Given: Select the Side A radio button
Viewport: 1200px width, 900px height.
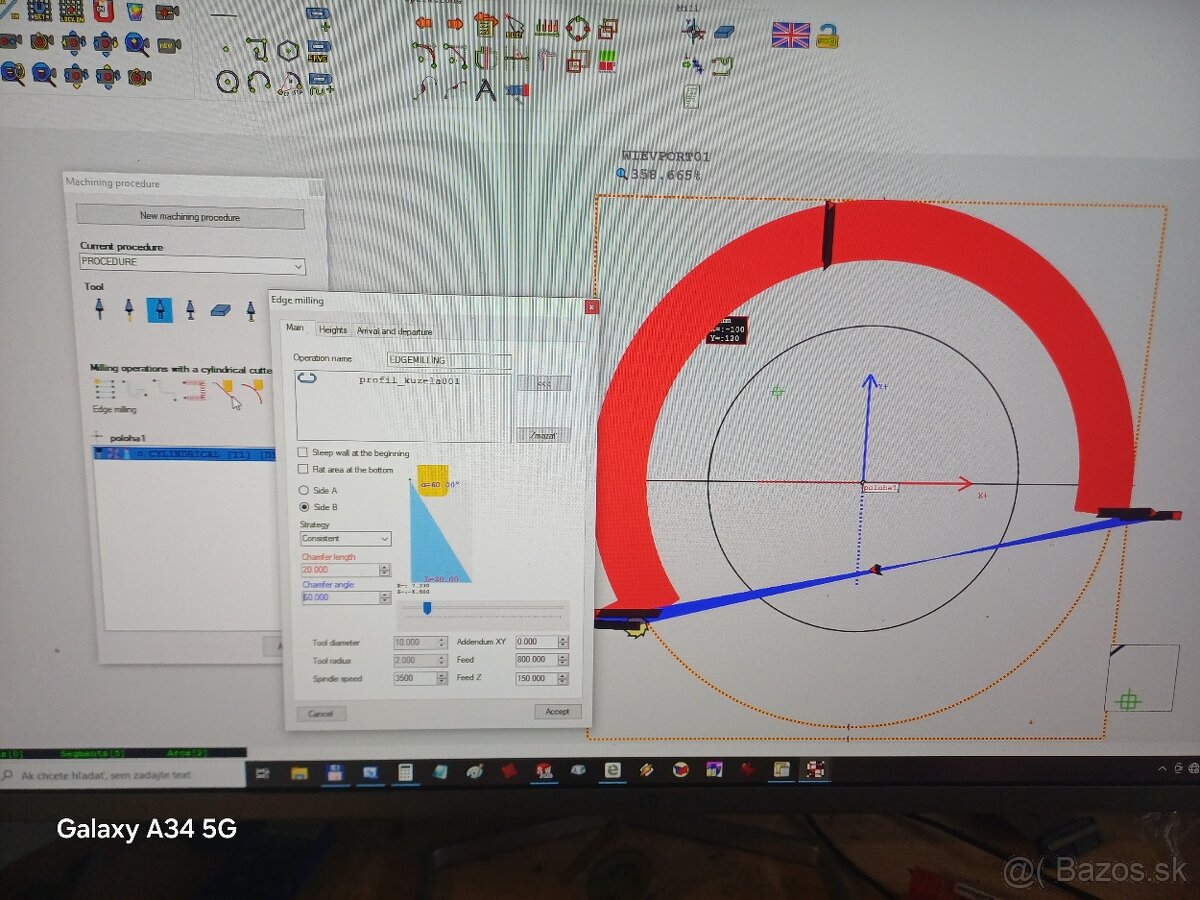Looking at the screenshot, I should click(304, 491).
